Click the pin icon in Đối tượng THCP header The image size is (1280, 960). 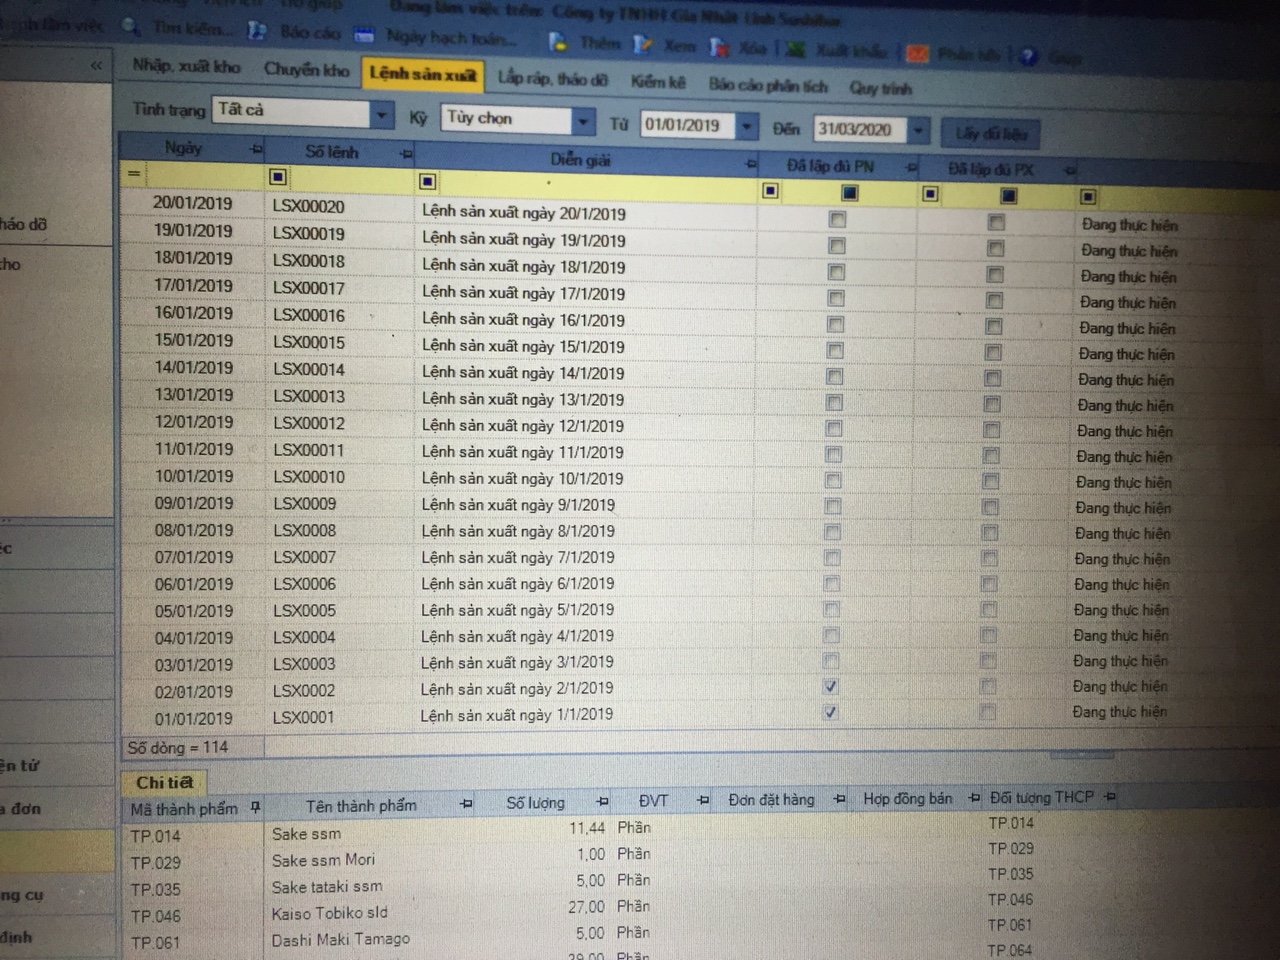[x=1111, y=797]
